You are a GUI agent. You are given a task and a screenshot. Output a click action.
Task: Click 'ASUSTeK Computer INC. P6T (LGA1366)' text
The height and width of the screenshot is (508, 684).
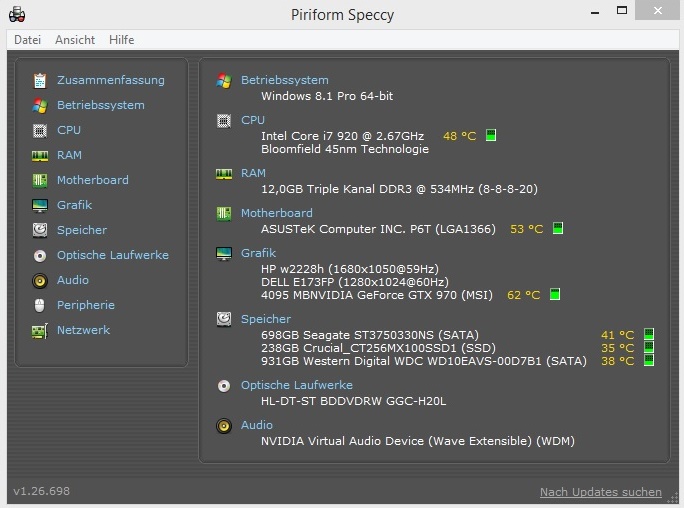(378, 229)
